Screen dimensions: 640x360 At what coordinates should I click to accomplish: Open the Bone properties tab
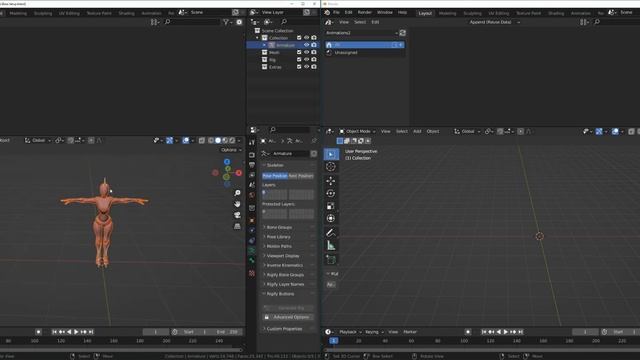pyautogui.click(x=252, y=260)
